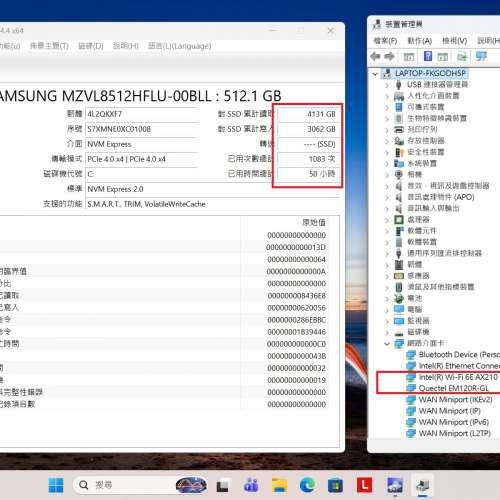The image size is (500, 500).
Task: Select the LAPTOP-FKGODHSP root node
Action: point(430,73)
